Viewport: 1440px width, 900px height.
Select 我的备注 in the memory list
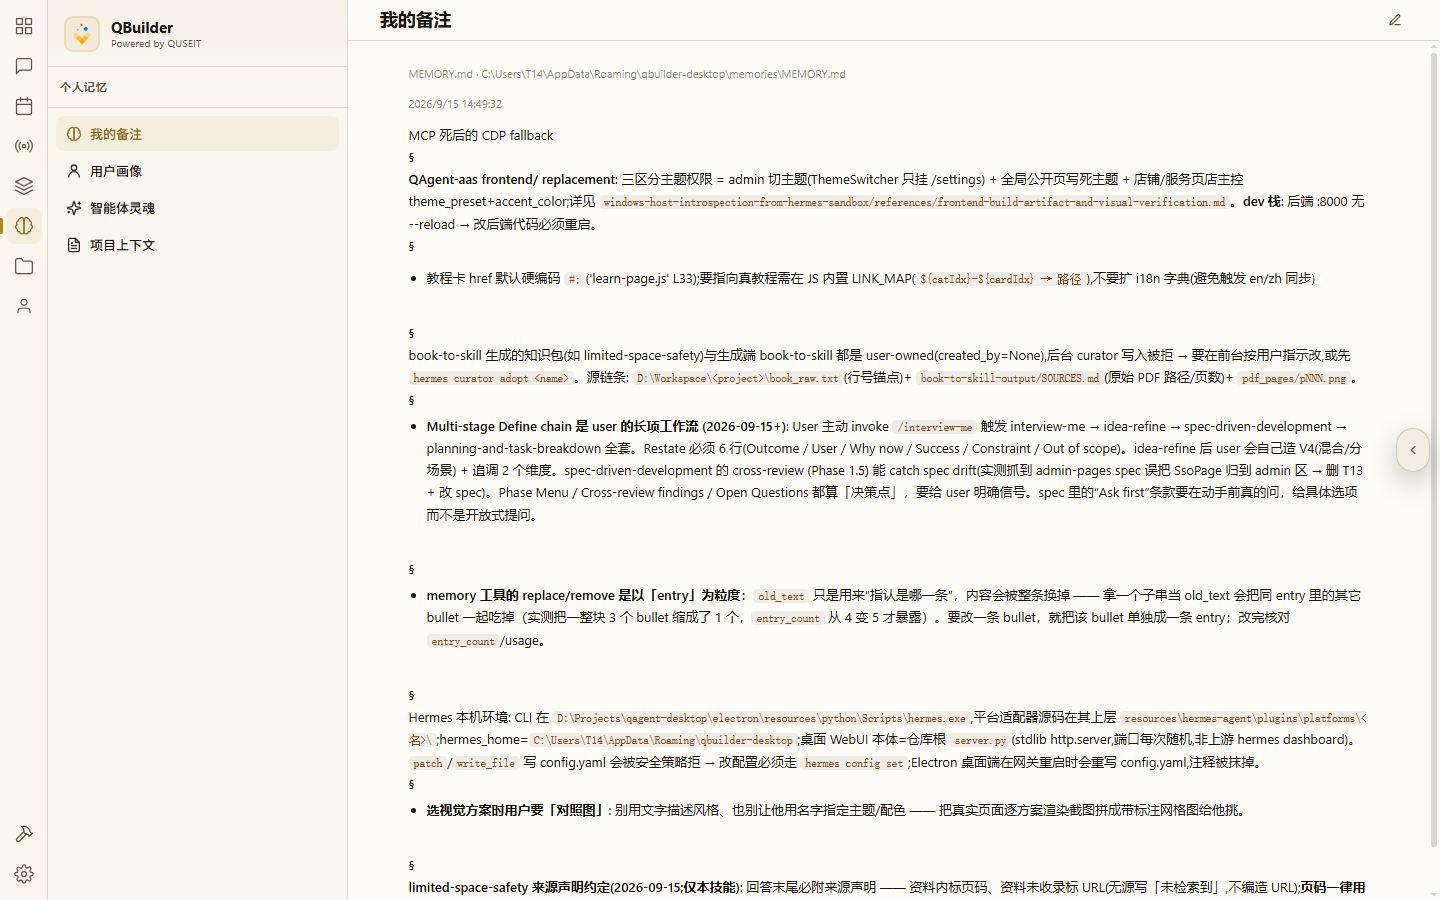(x=197, y=134)
